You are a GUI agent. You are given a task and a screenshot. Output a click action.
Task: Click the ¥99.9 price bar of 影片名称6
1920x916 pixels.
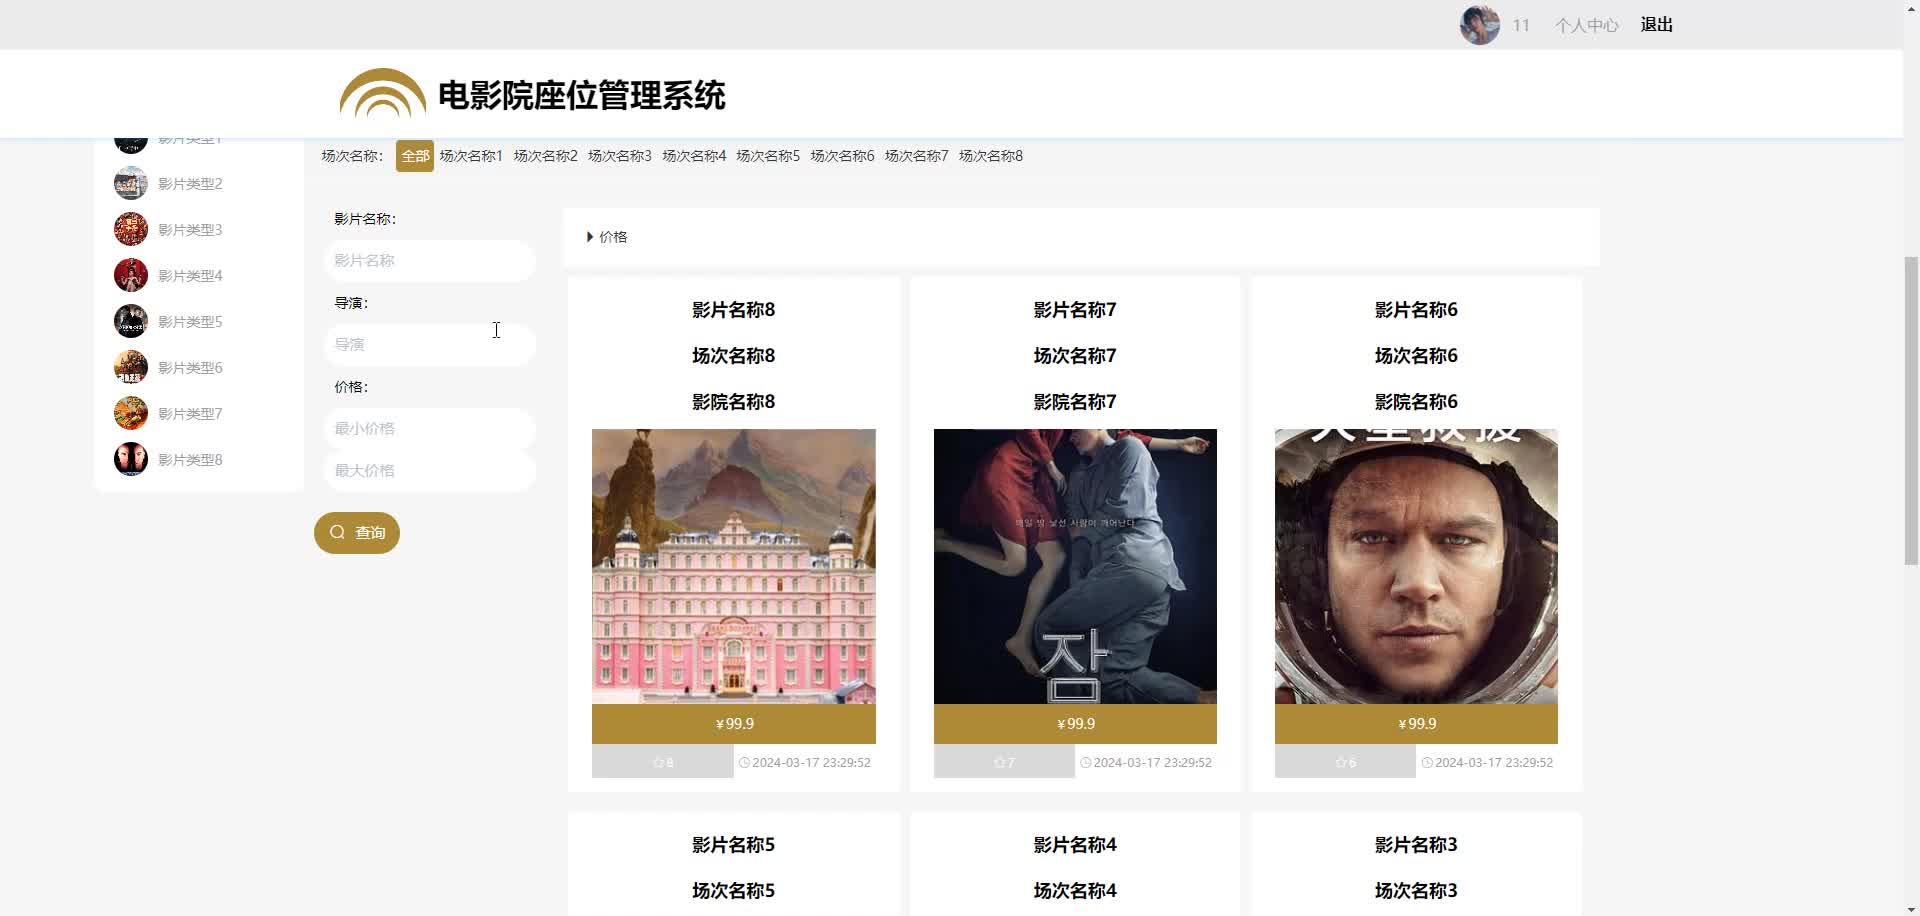point(1416,724)
